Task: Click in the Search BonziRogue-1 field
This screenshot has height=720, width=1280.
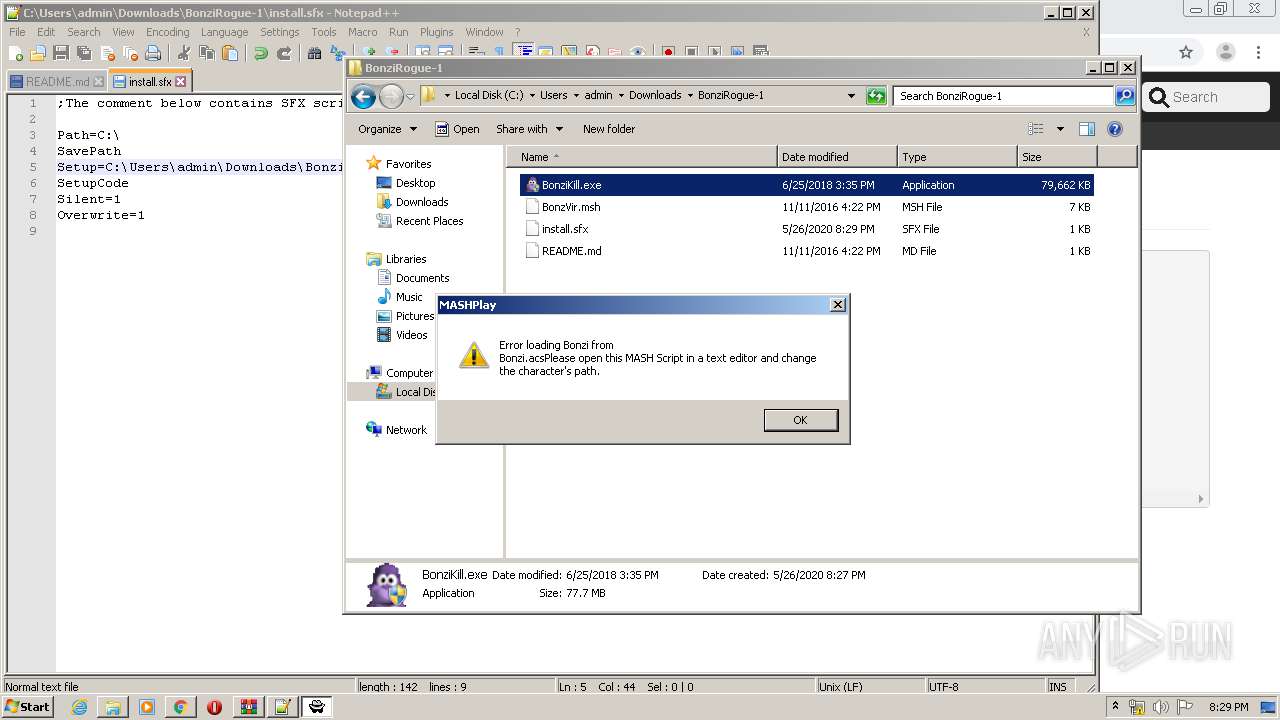Action: [x=1003, y=96]
